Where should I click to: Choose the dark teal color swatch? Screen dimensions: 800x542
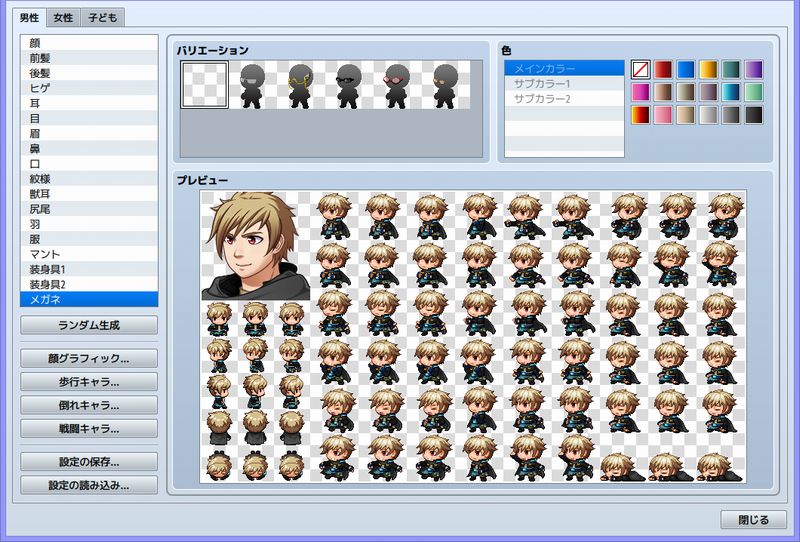[x=731, y=69]
